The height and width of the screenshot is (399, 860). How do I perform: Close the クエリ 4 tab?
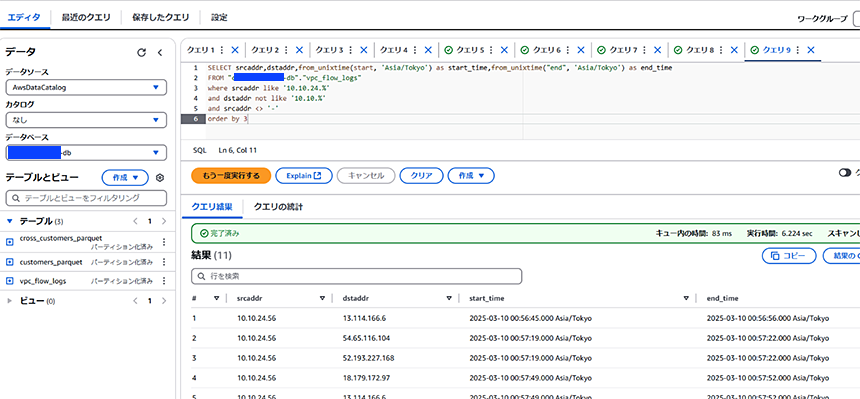(428, 50)
